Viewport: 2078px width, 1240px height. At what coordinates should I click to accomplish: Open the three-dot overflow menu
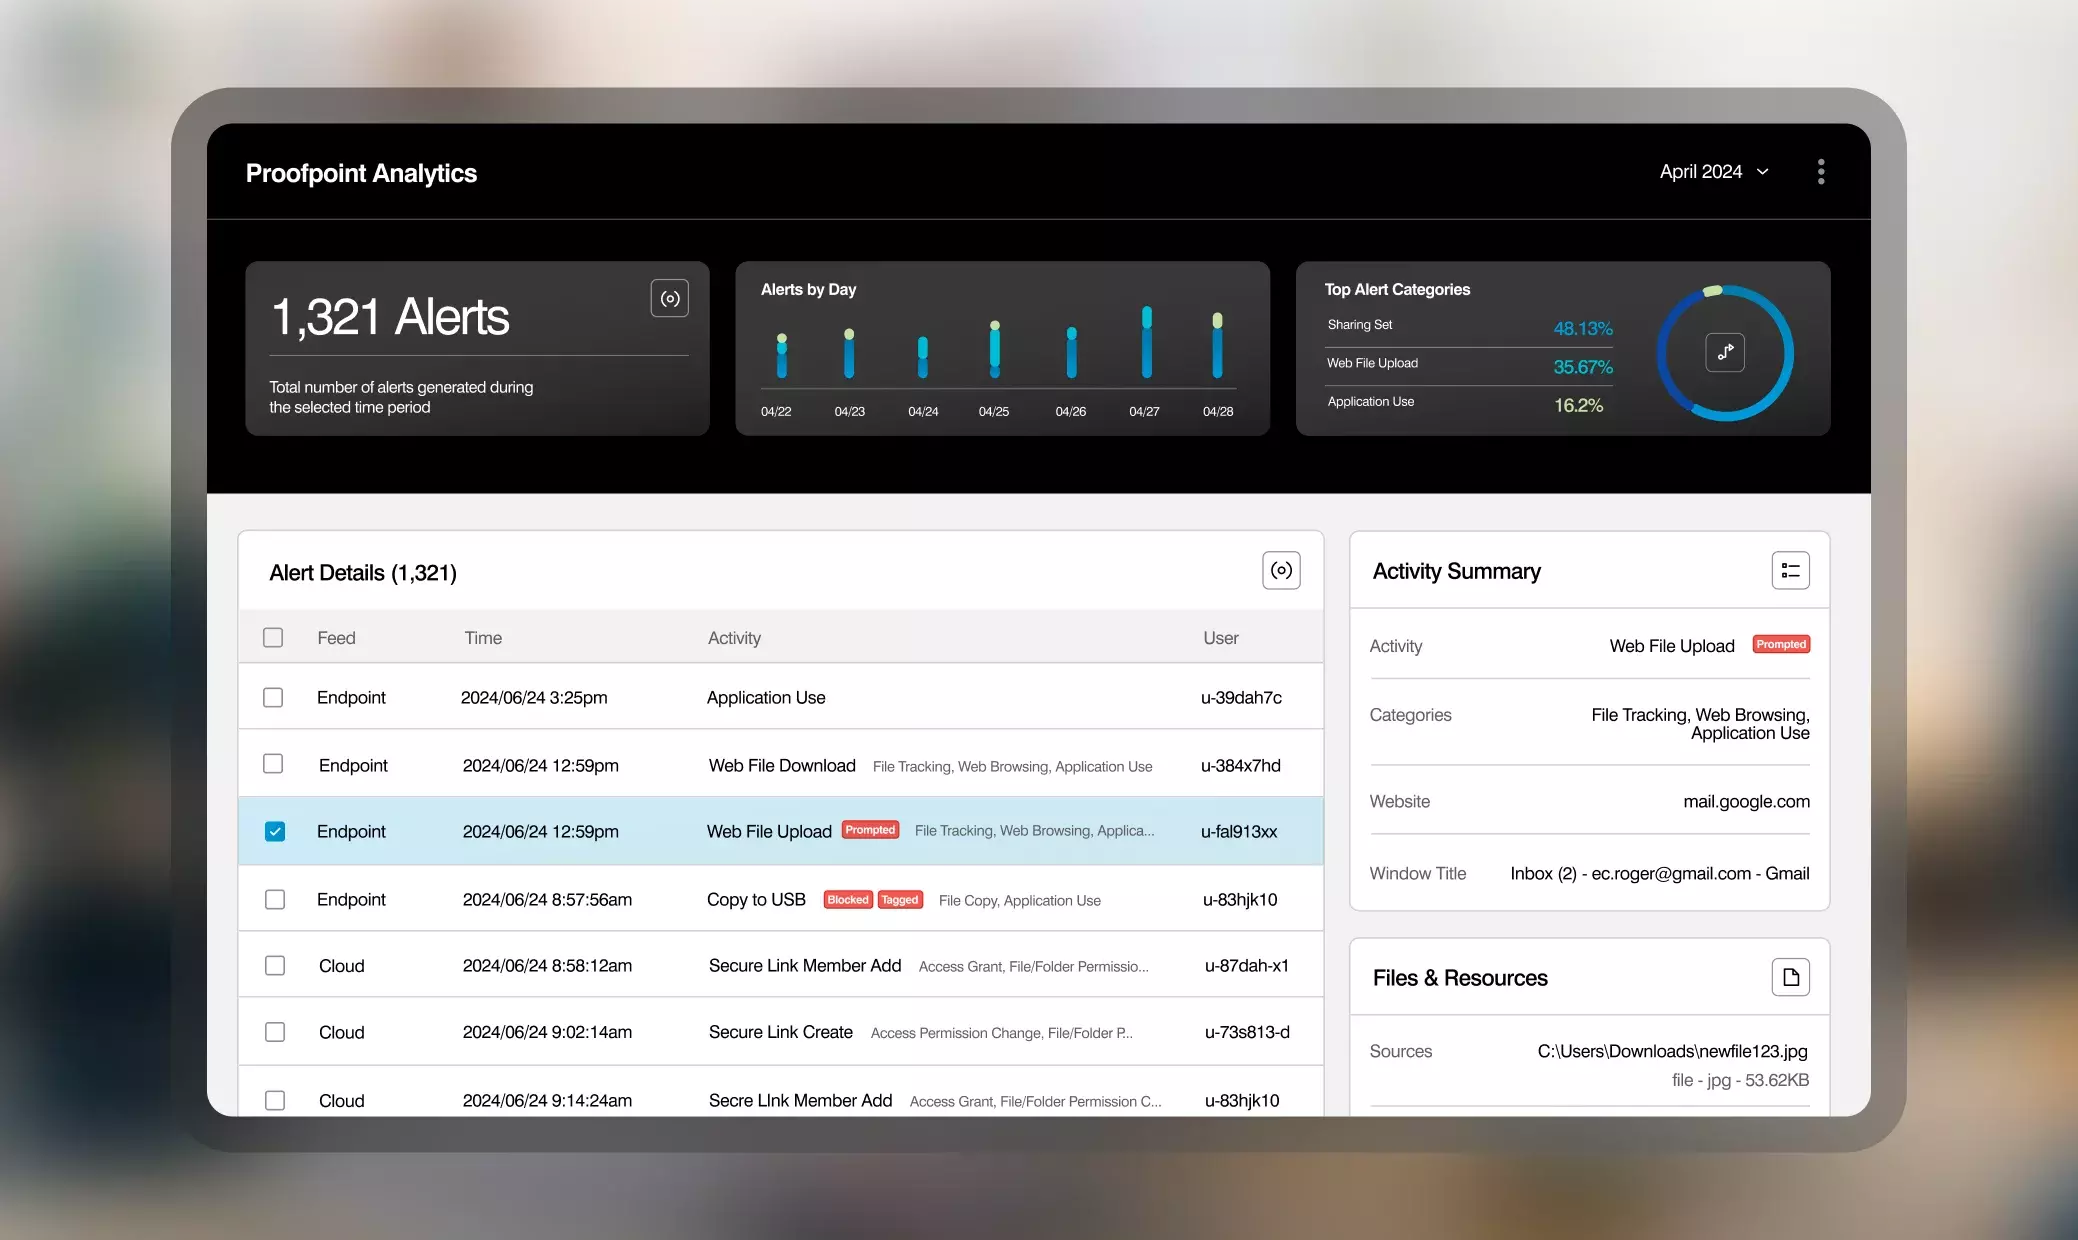(1820, 171)
